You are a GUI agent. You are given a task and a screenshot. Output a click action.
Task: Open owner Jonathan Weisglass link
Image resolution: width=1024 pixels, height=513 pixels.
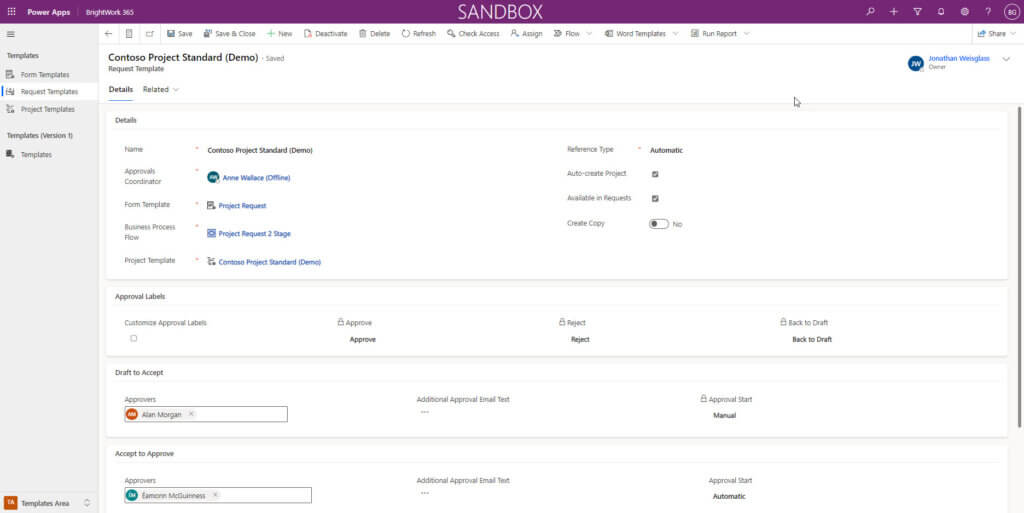click(x=959, y=59)
